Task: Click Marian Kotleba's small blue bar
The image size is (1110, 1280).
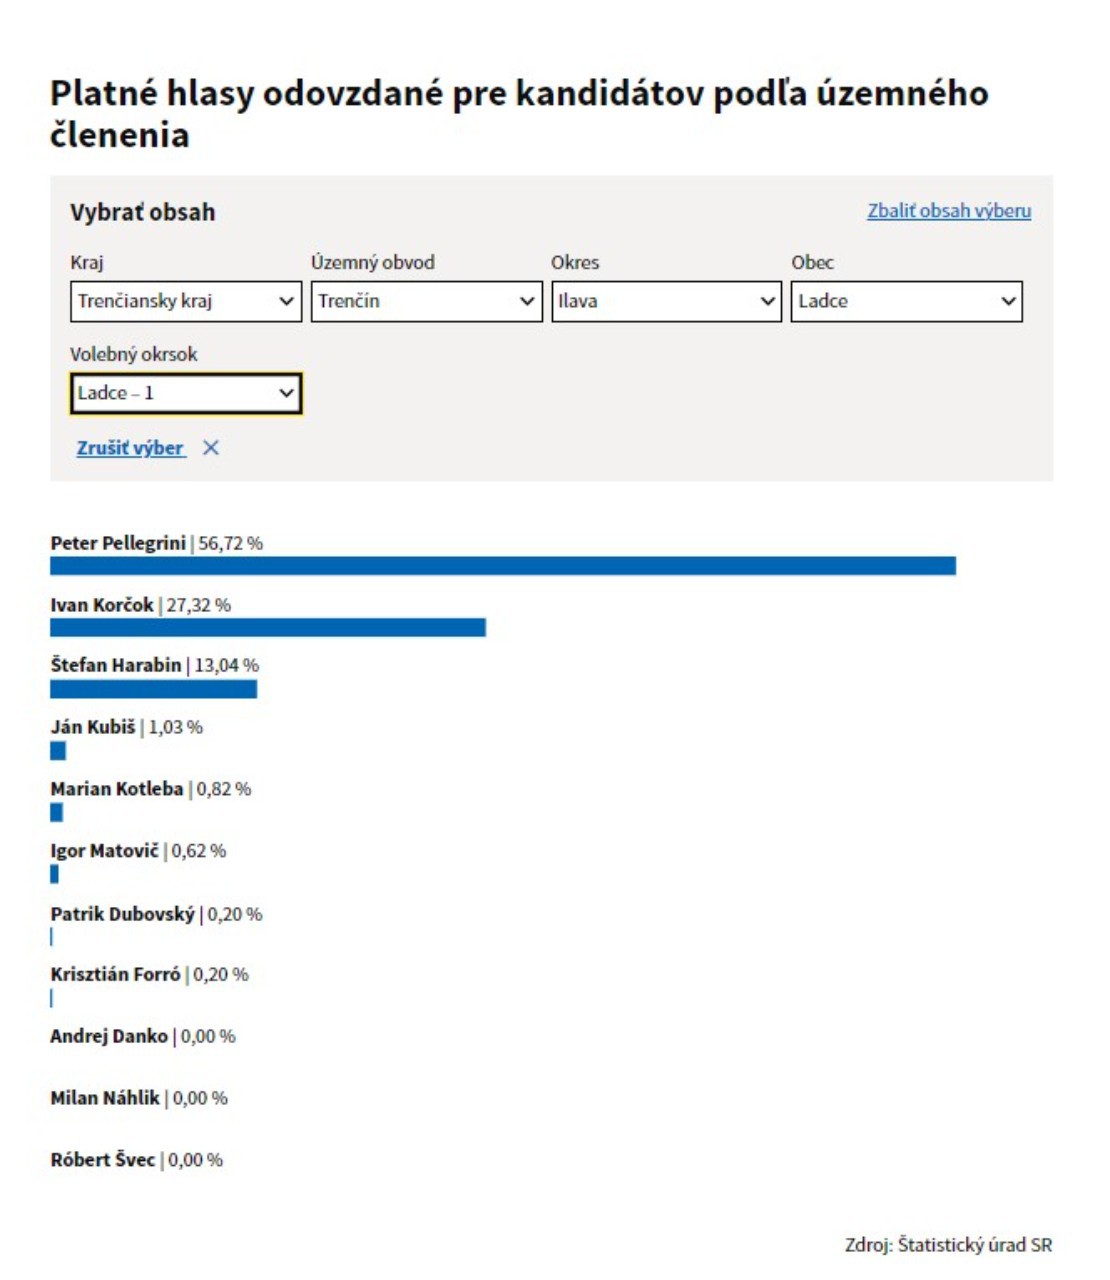Action: 56,813
